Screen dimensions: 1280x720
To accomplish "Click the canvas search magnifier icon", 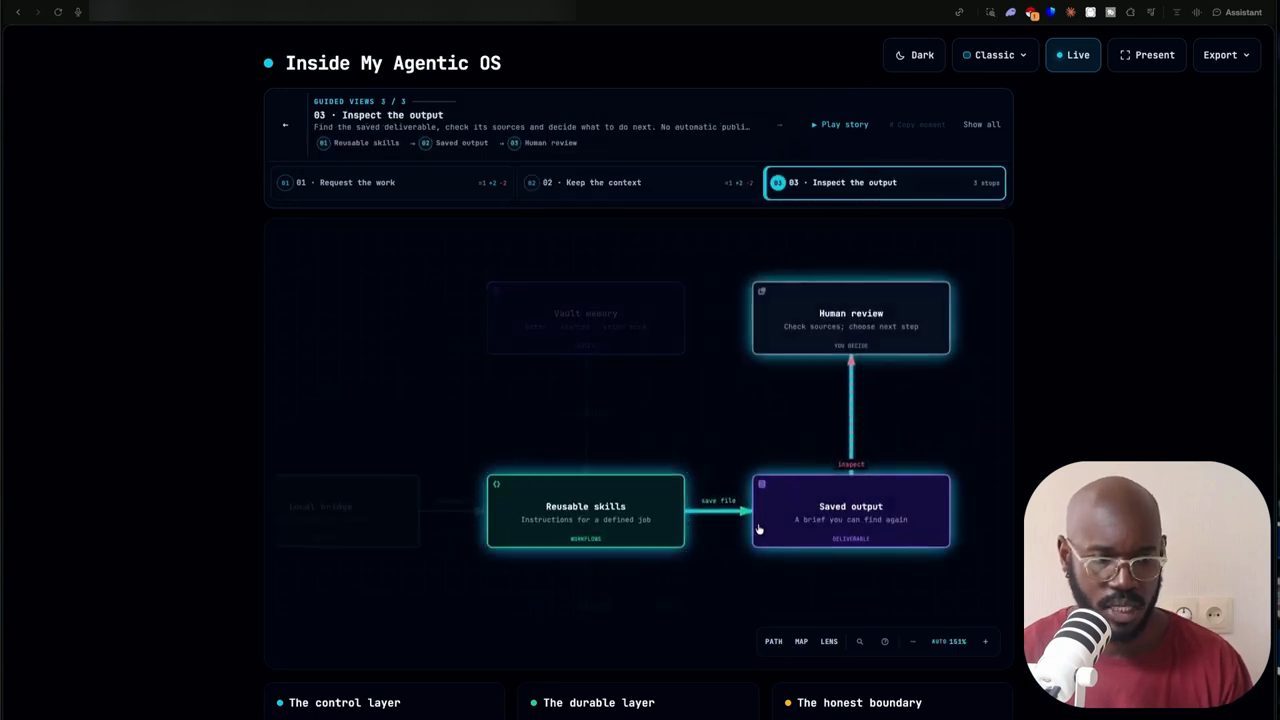I will point(859,642).
